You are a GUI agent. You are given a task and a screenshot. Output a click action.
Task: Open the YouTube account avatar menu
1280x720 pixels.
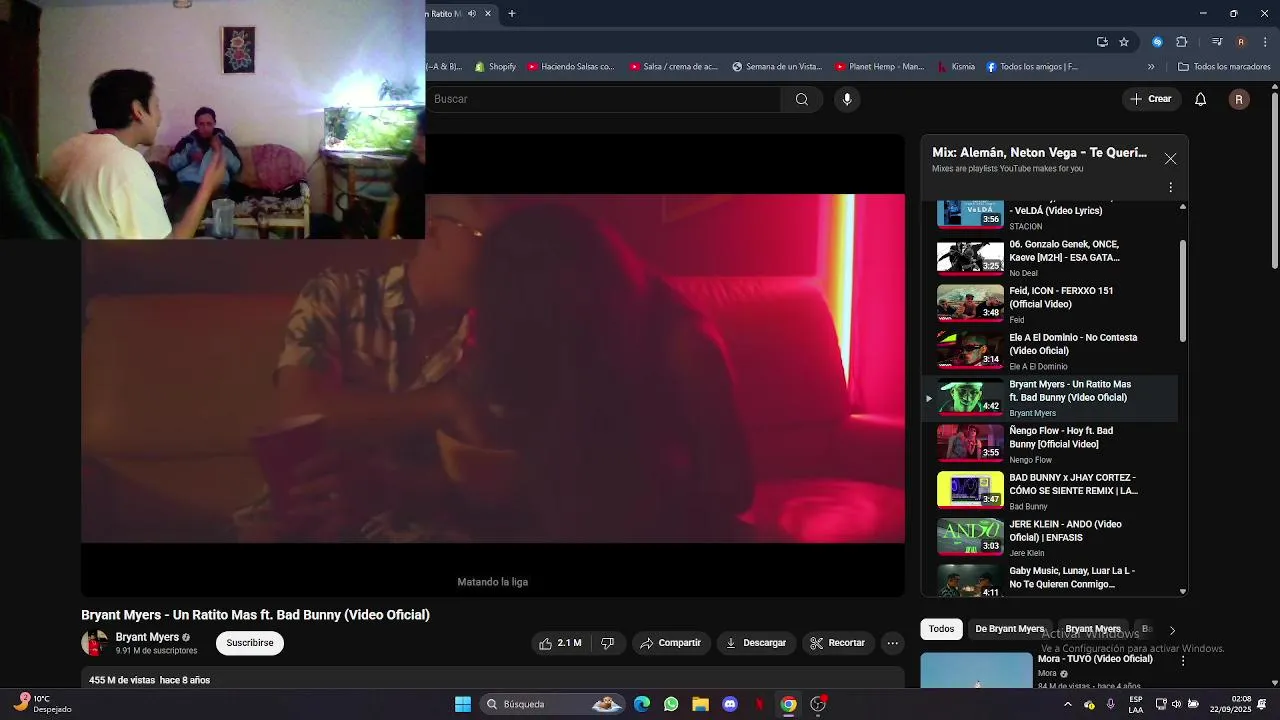coord(1239,99)
